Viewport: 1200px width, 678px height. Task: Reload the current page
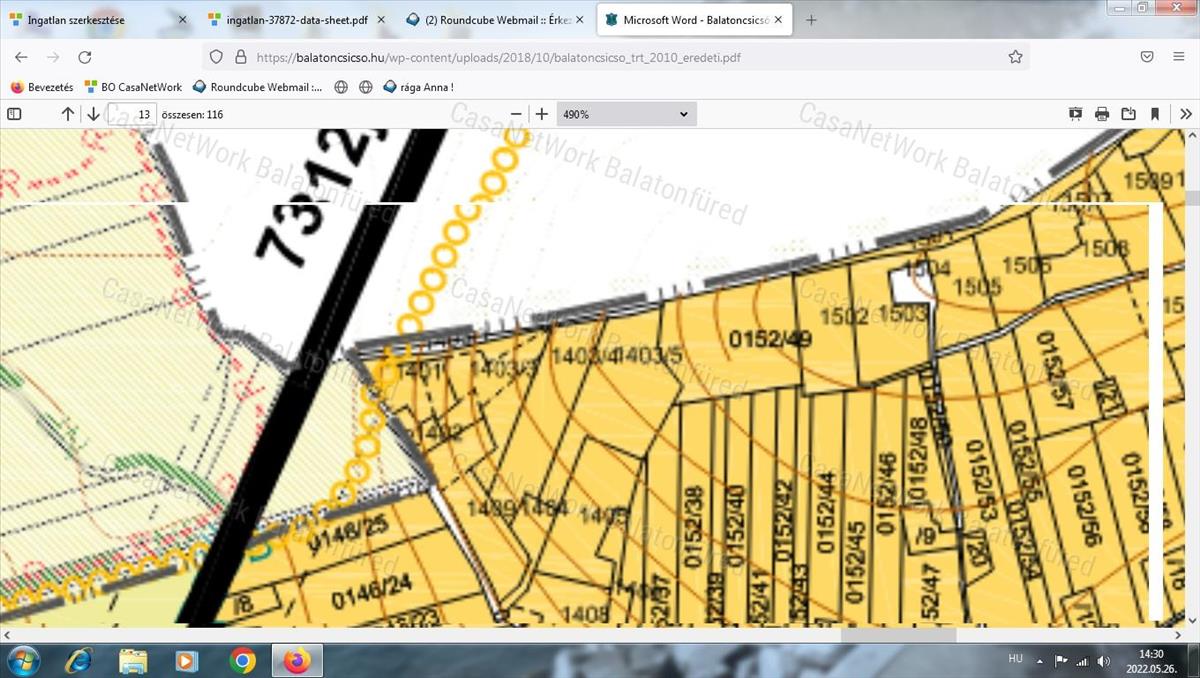tap(85, 57)
